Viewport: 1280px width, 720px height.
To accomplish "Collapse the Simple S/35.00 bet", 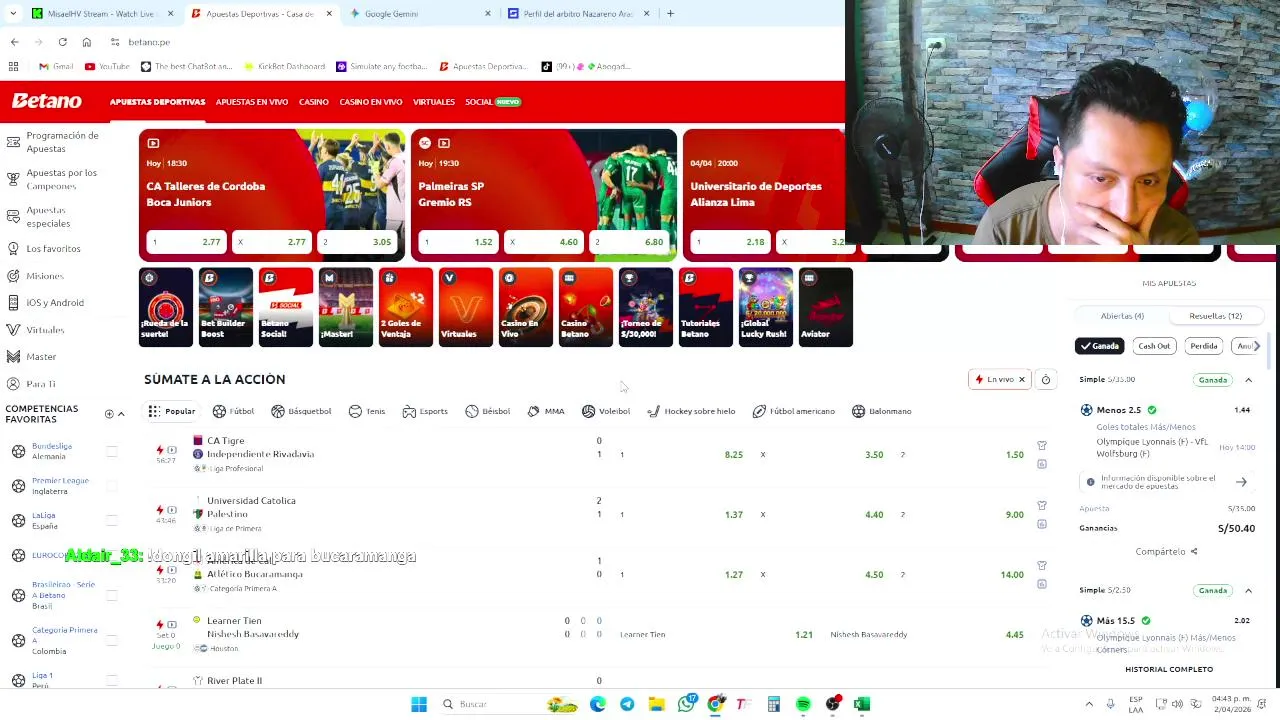I will (x=1248, y=380).
